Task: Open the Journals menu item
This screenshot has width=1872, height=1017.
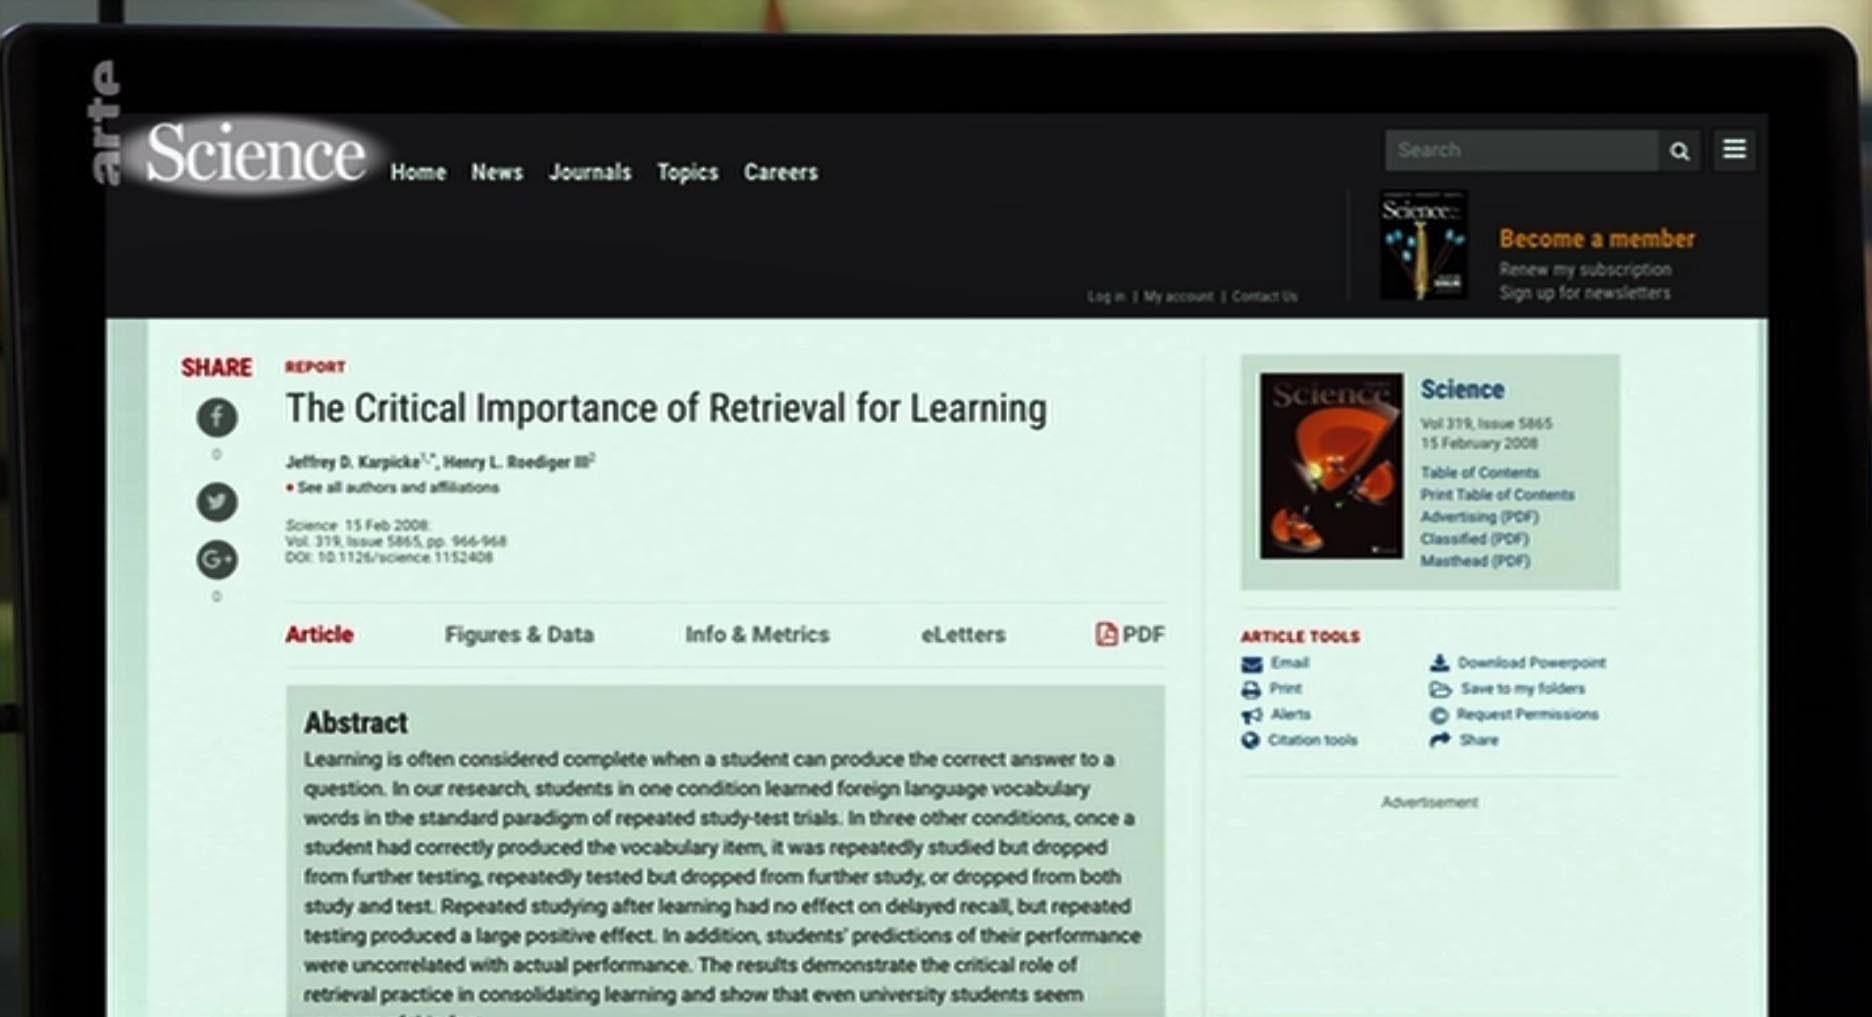Action: coord(590,172)
